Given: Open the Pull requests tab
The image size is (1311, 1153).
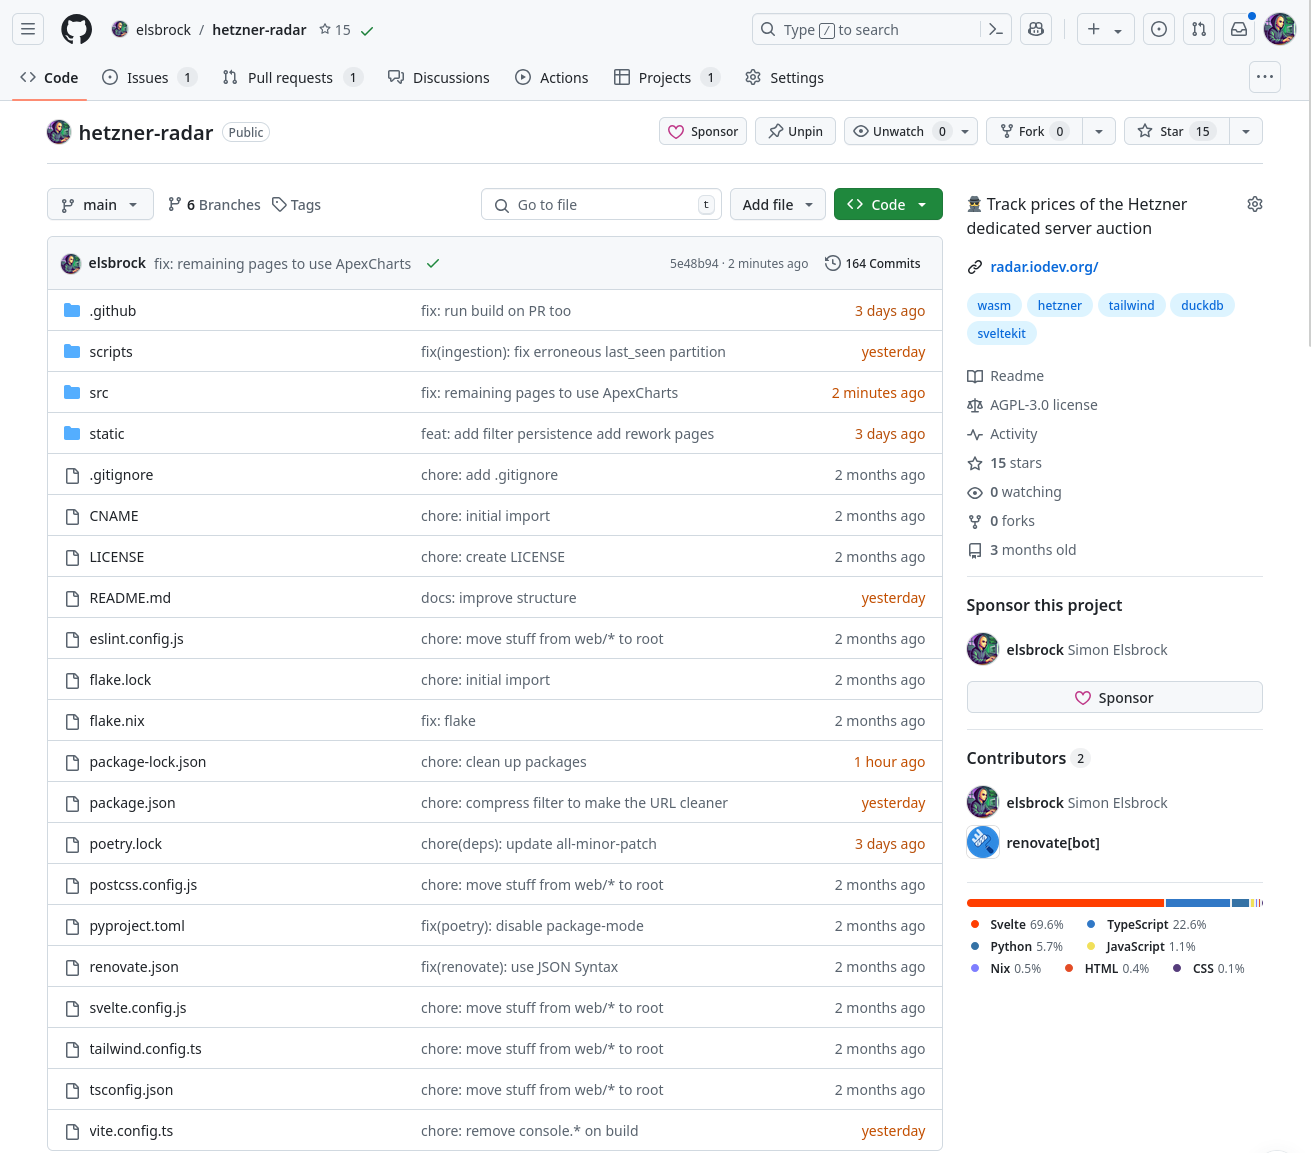Looking at the screenshot, I should tap(291, 77).
